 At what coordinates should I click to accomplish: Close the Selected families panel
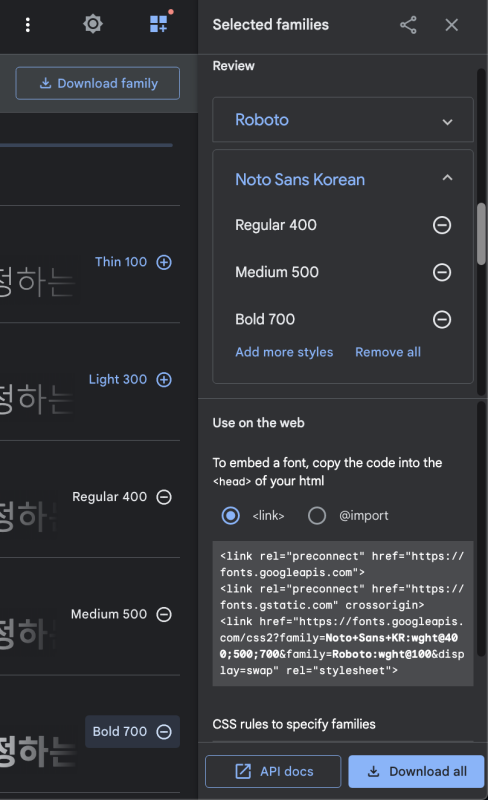(x=451, y=24)
